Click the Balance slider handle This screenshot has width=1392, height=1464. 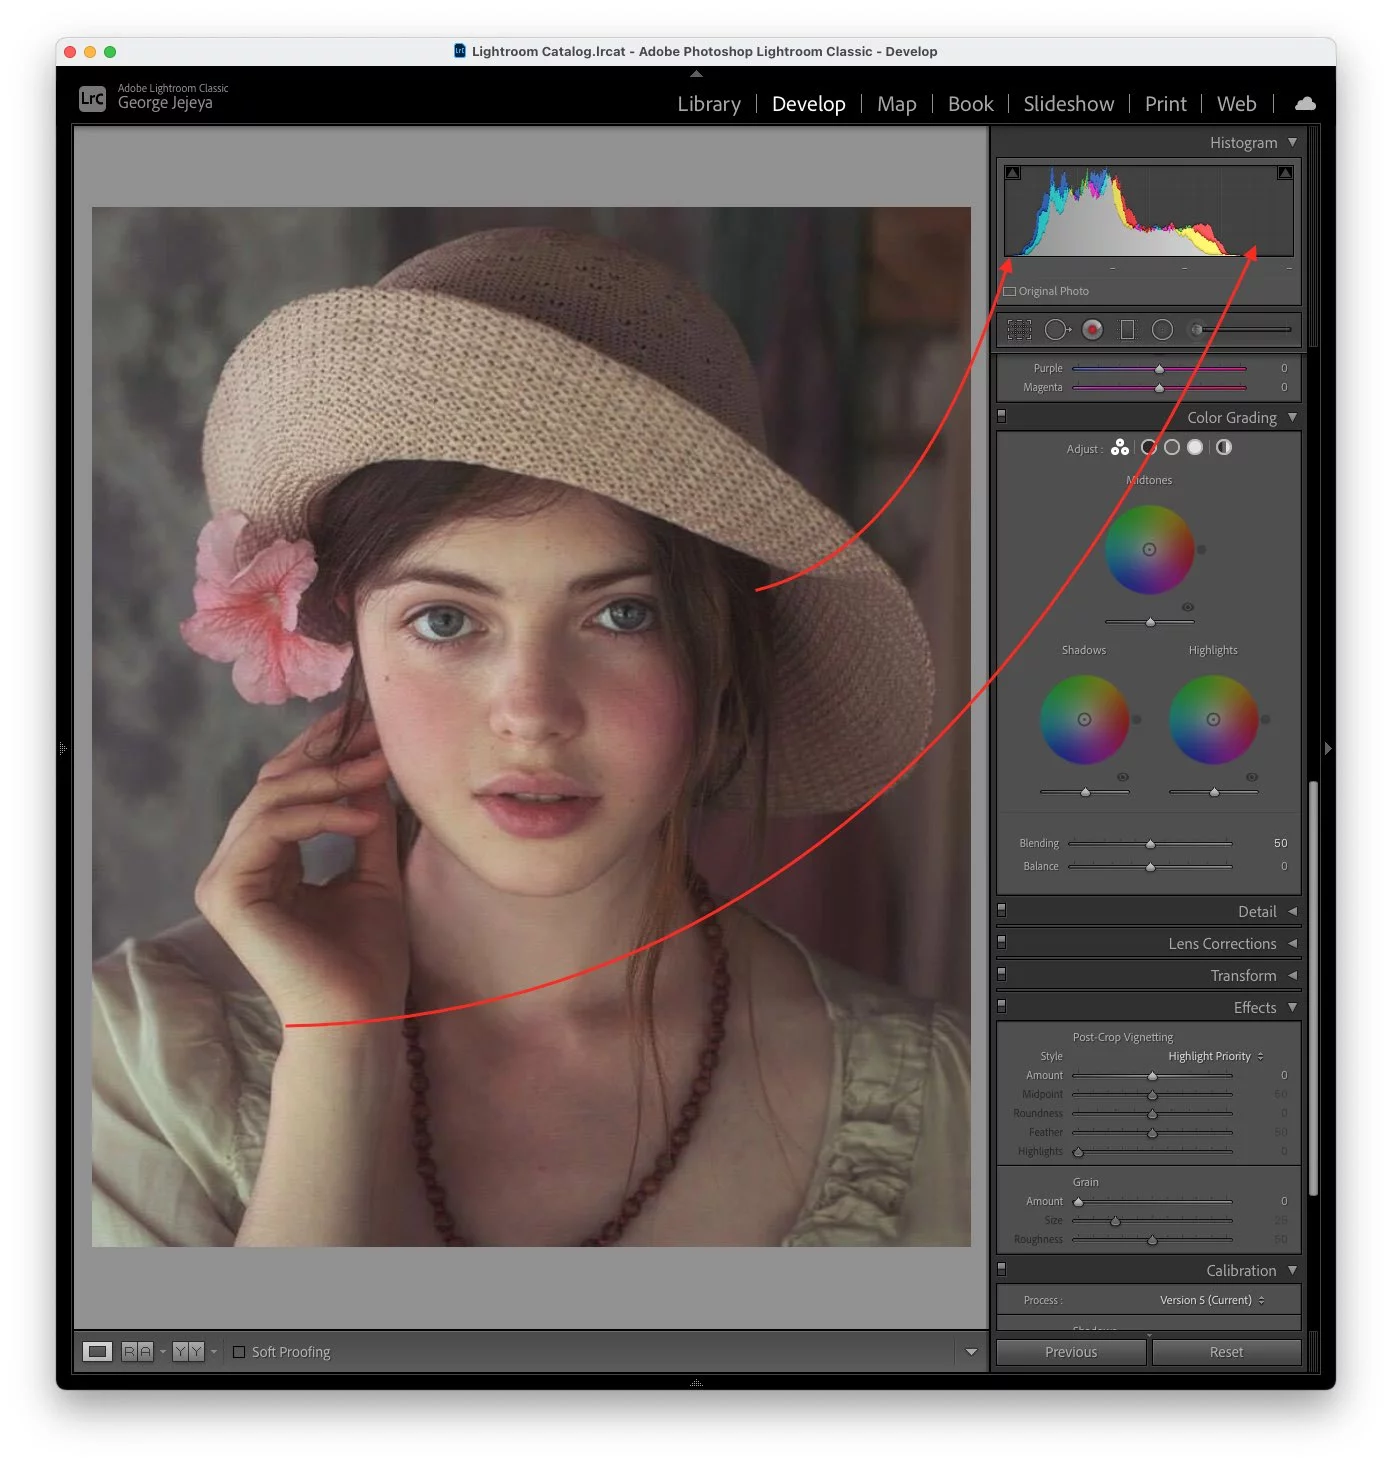click(x=1150, y=867)
